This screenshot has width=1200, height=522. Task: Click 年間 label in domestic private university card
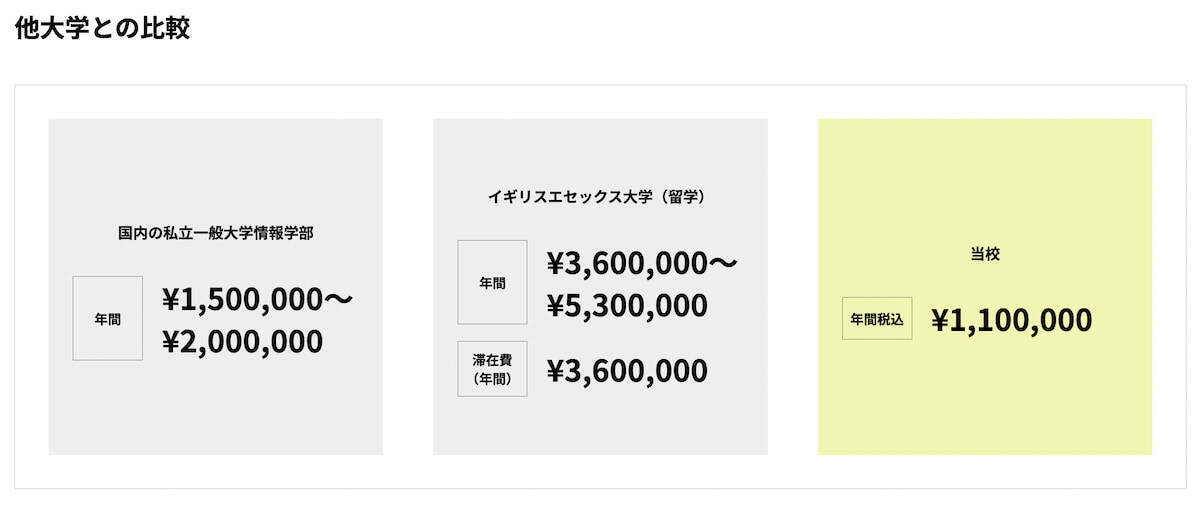108,319
